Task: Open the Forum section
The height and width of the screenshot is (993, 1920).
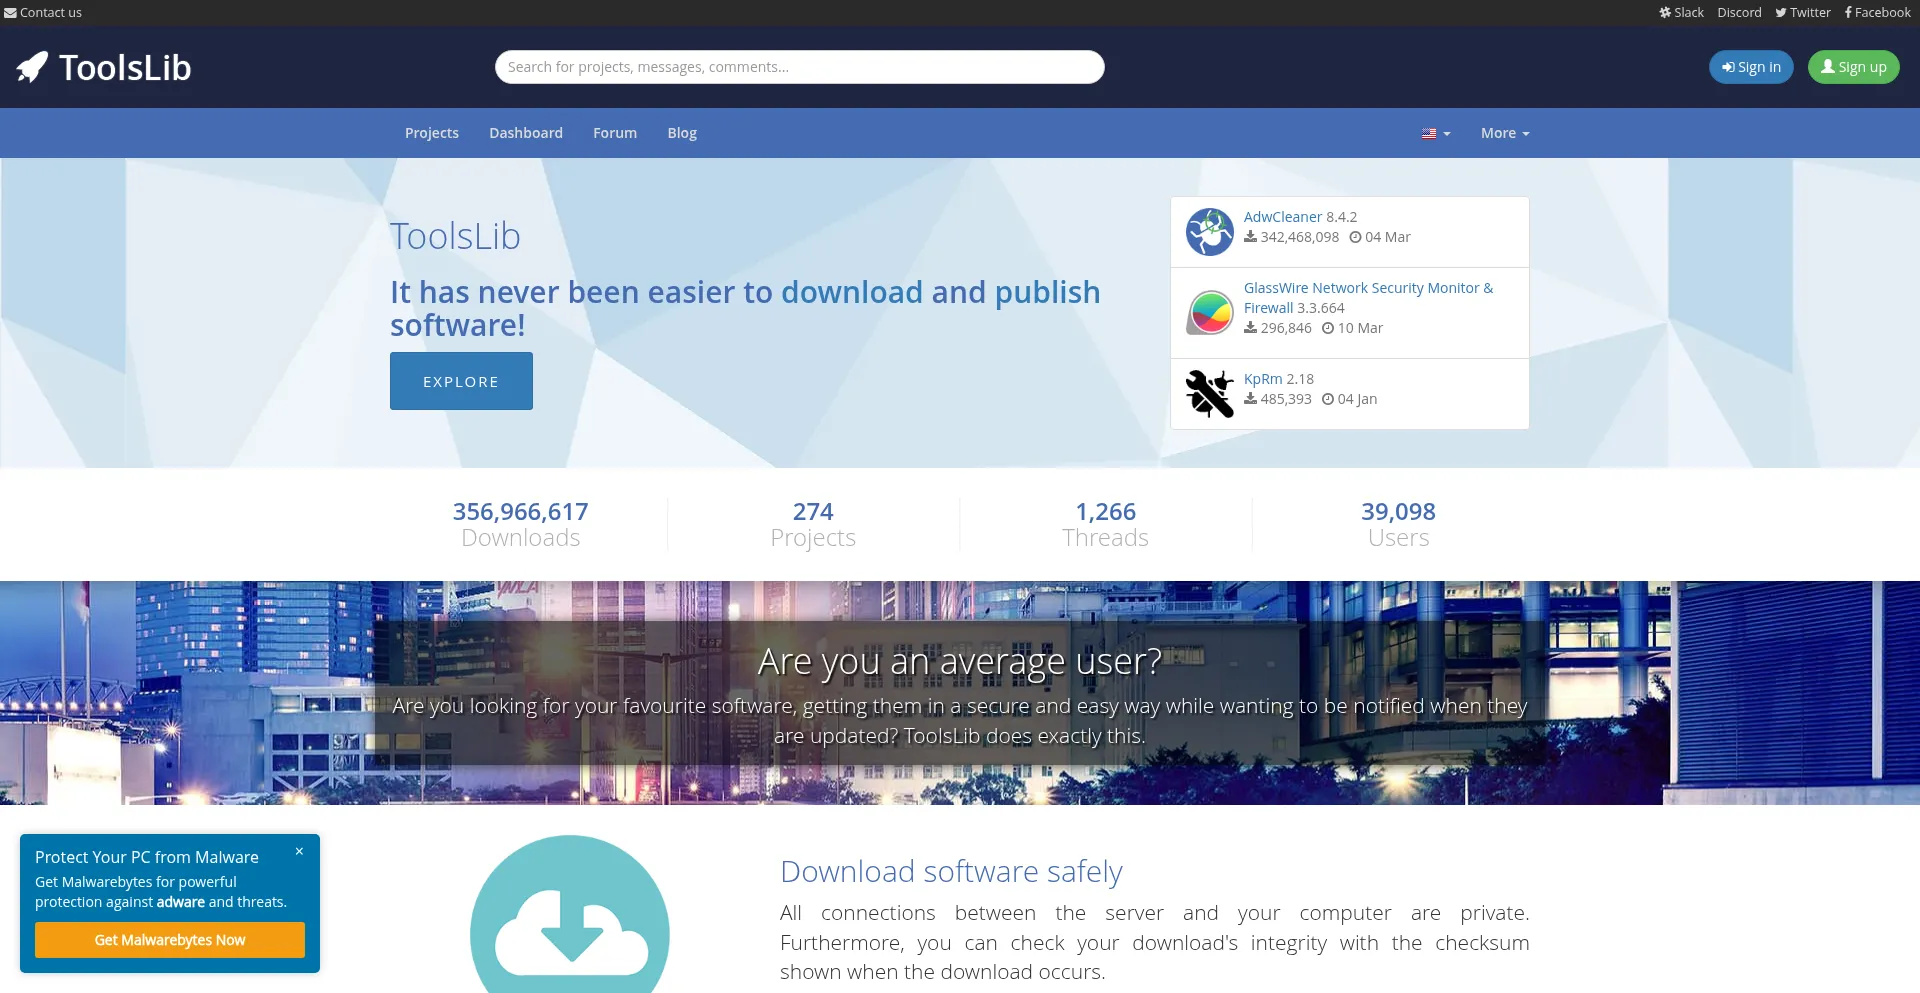Action: tap(615, 133)
